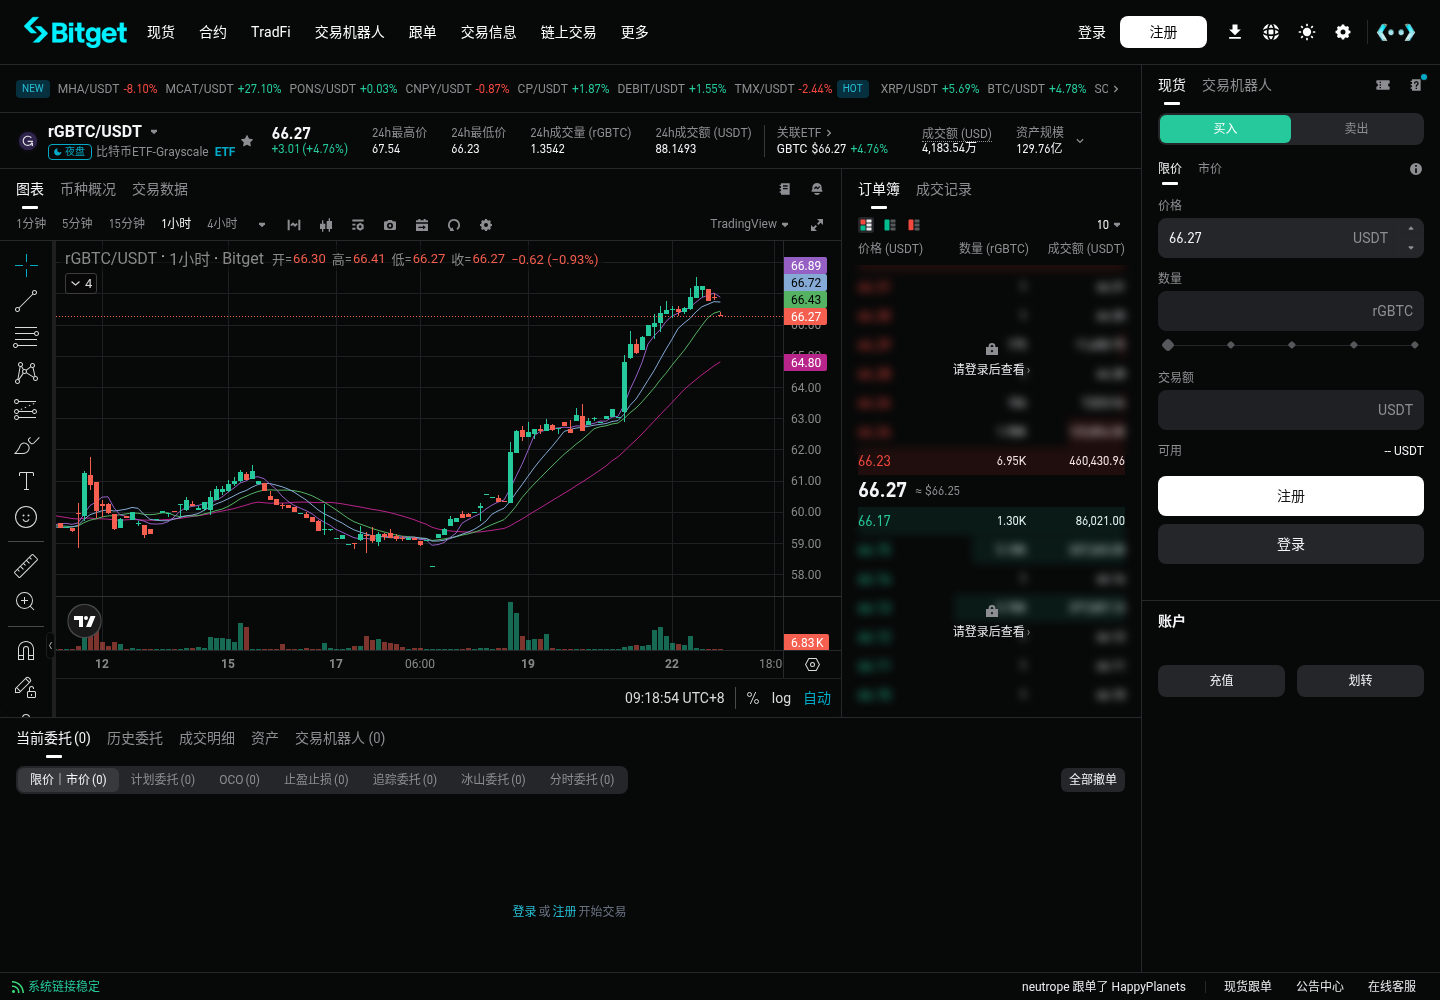
Task: Open the calculator icon above chart
Action: pos(785,189)
